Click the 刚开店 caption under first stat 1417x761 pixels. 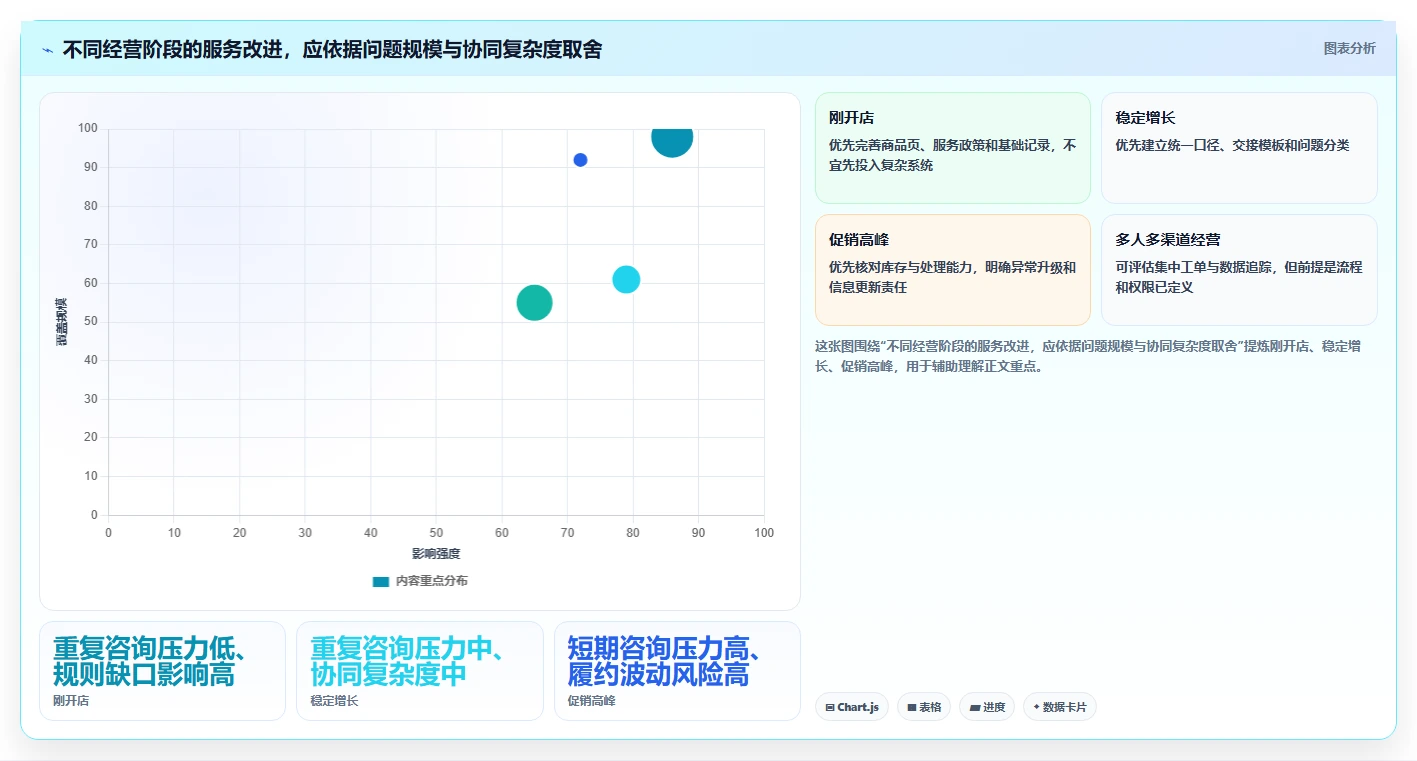(x=71, y=701)
